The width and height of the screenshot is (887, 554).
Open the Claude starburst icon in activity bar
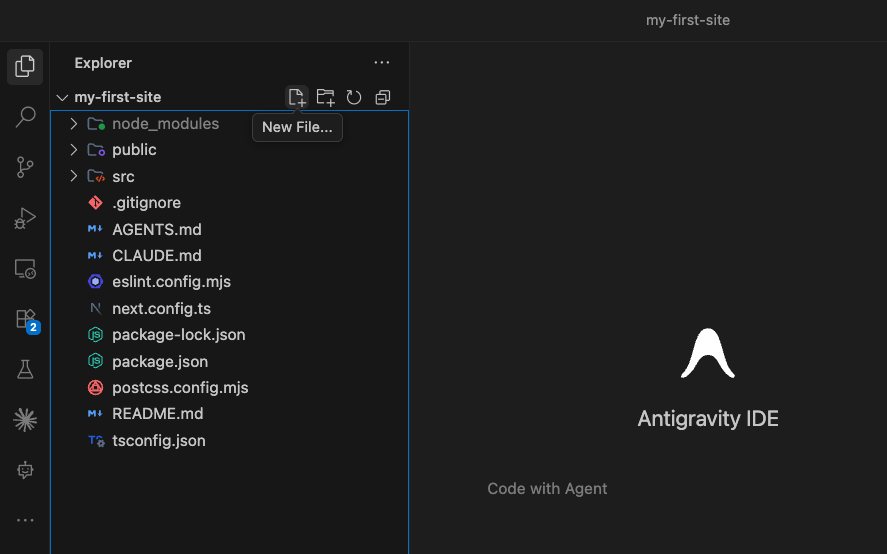pyautogui.click(x=25, y=420)
